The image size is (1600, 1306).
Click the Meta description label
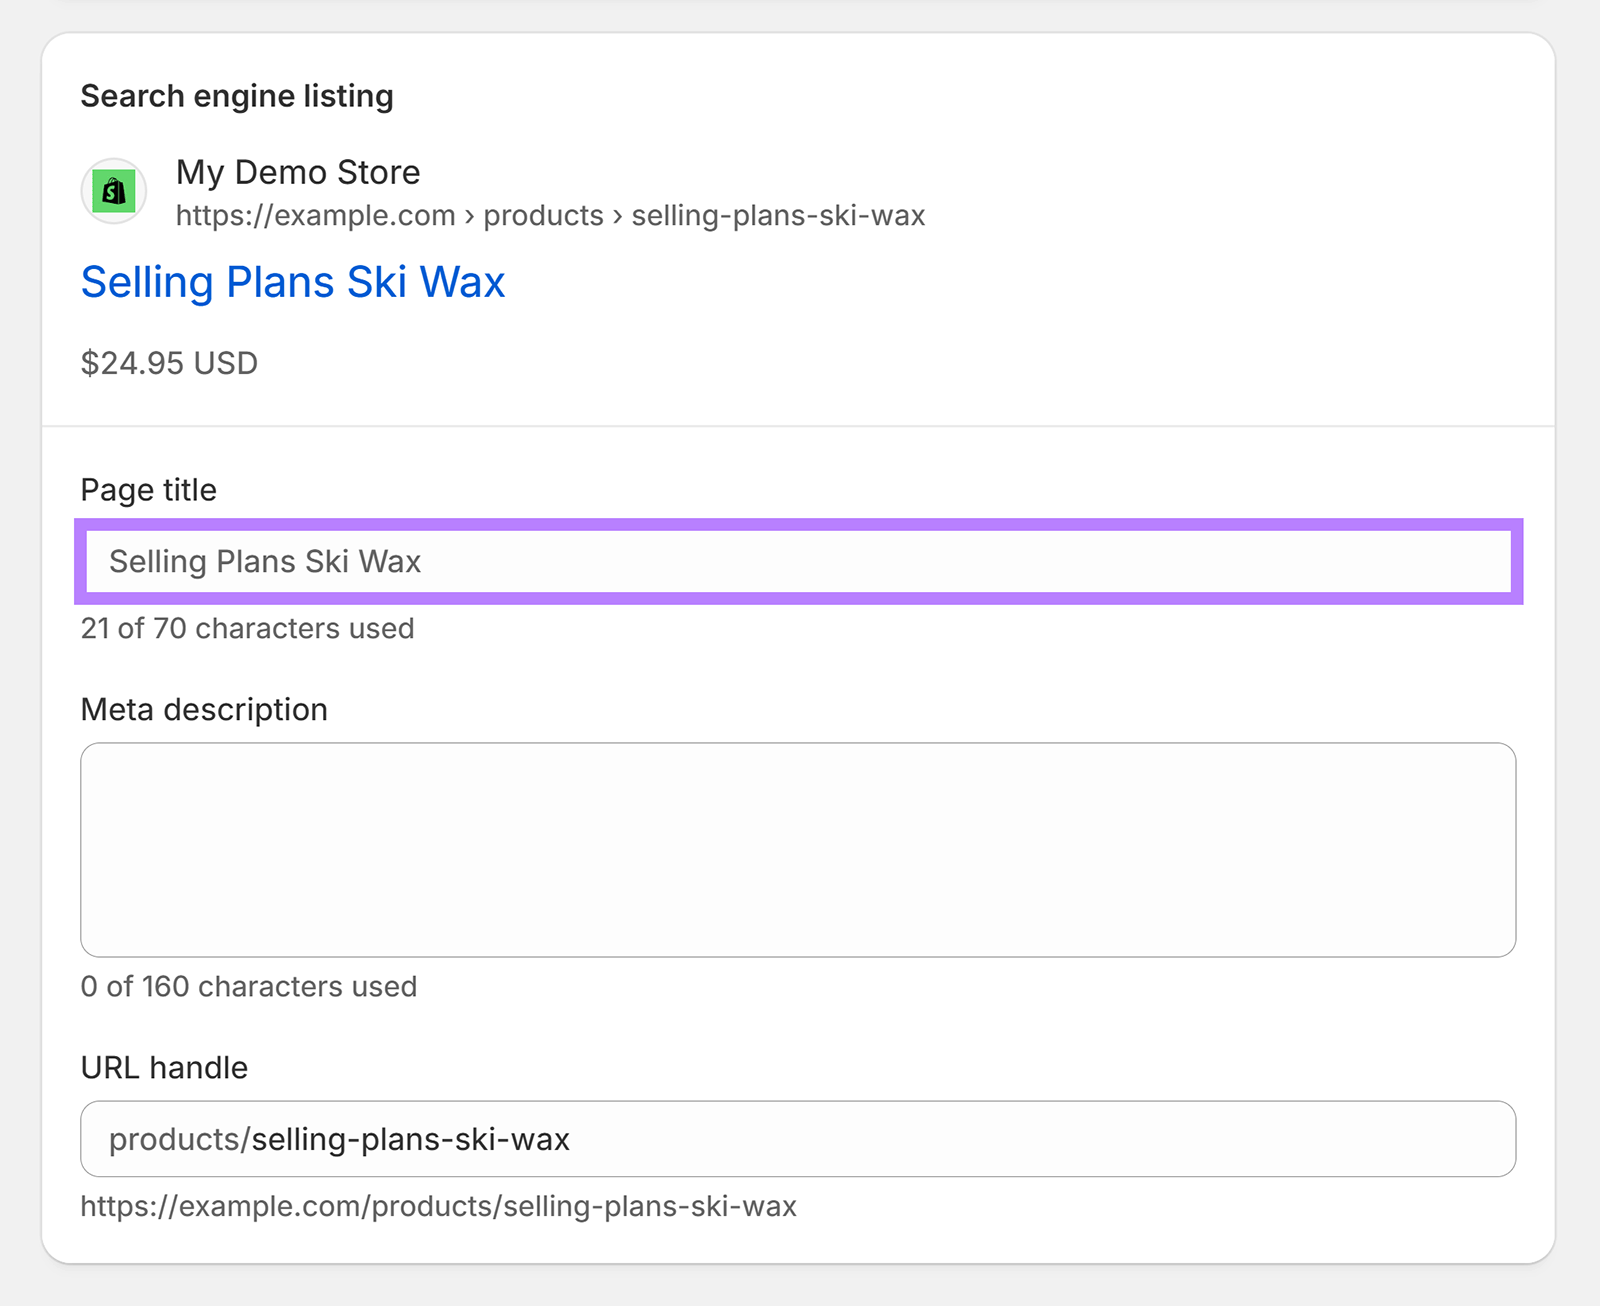tap(204, 709)
